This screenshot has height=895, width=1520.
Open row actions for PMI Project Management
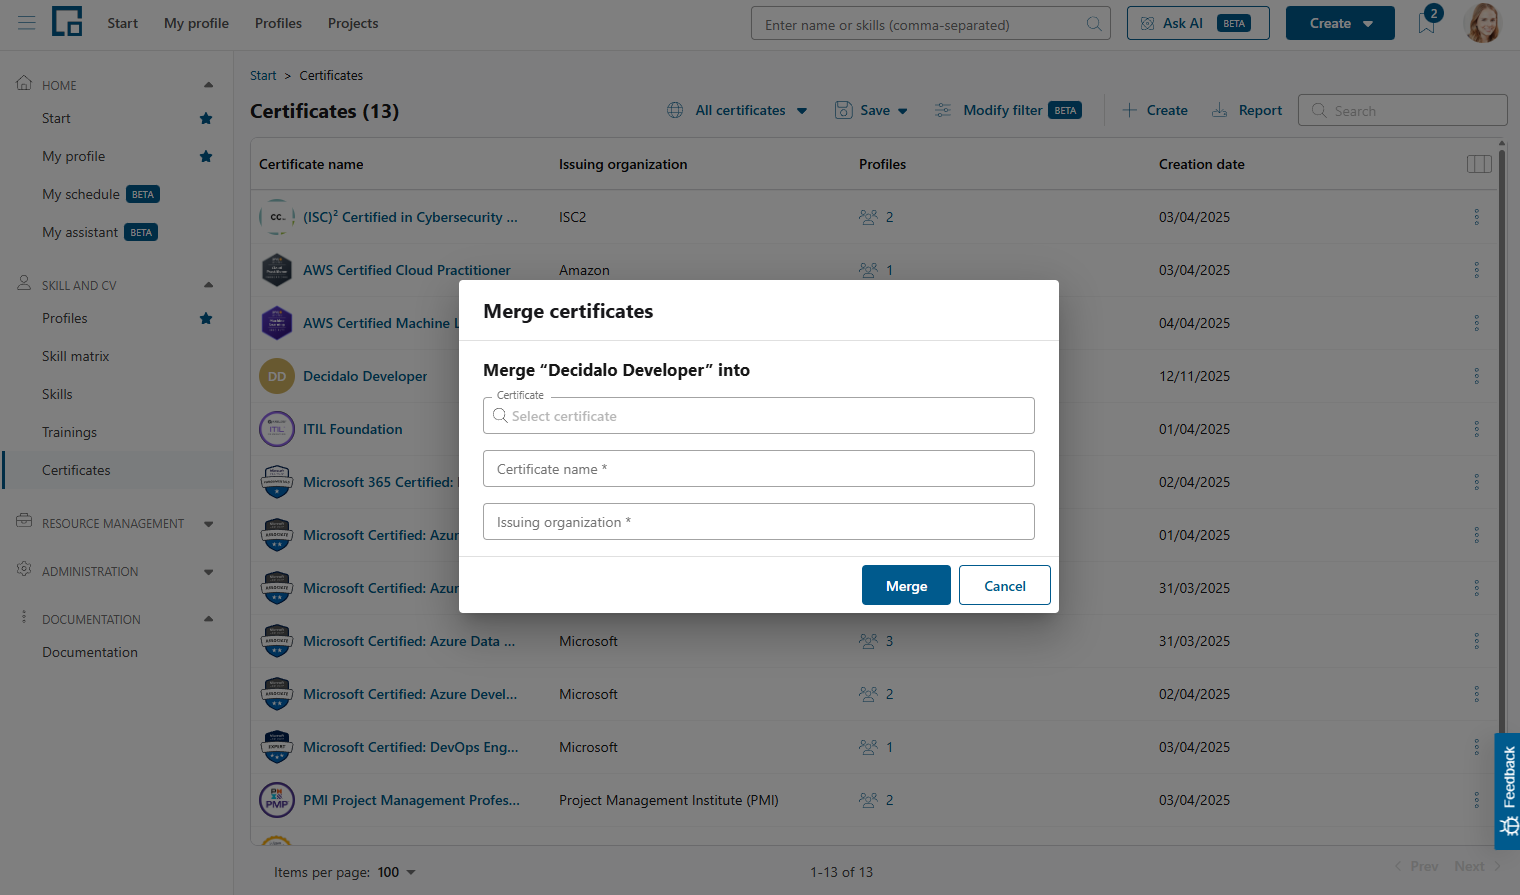click(1476, 800)
